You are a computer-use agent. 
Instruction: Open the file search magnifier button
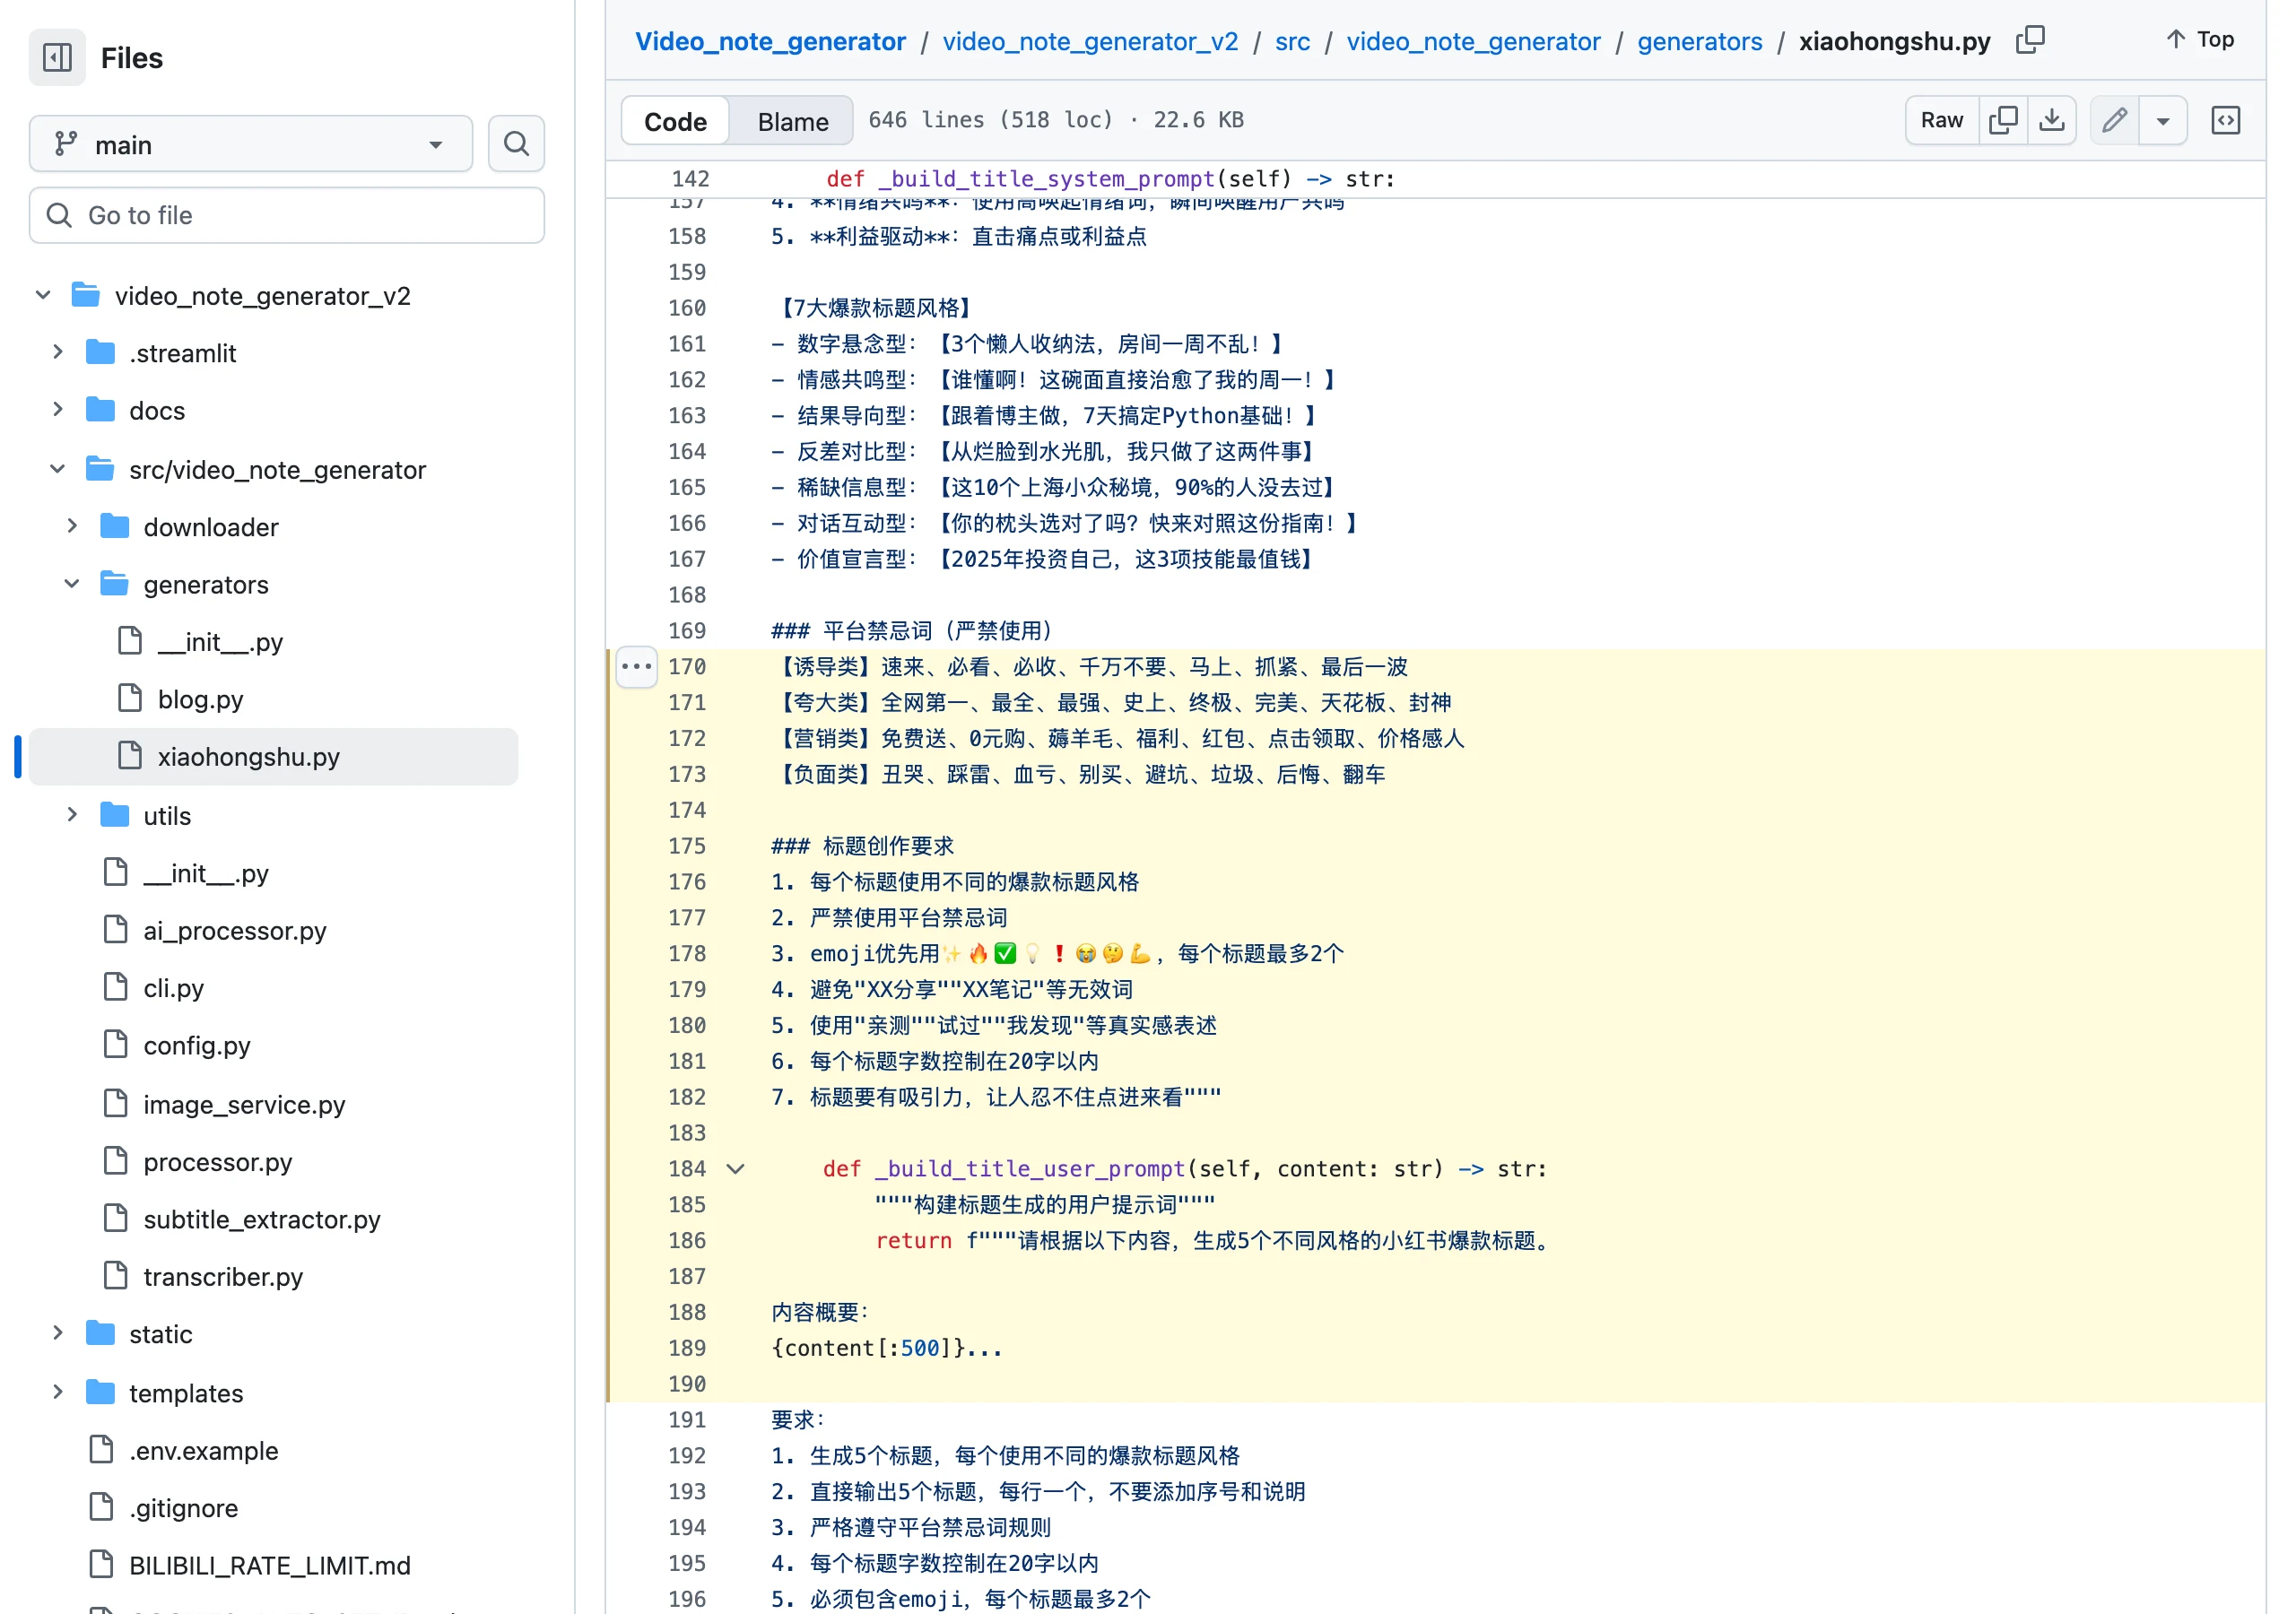point(516,144)
